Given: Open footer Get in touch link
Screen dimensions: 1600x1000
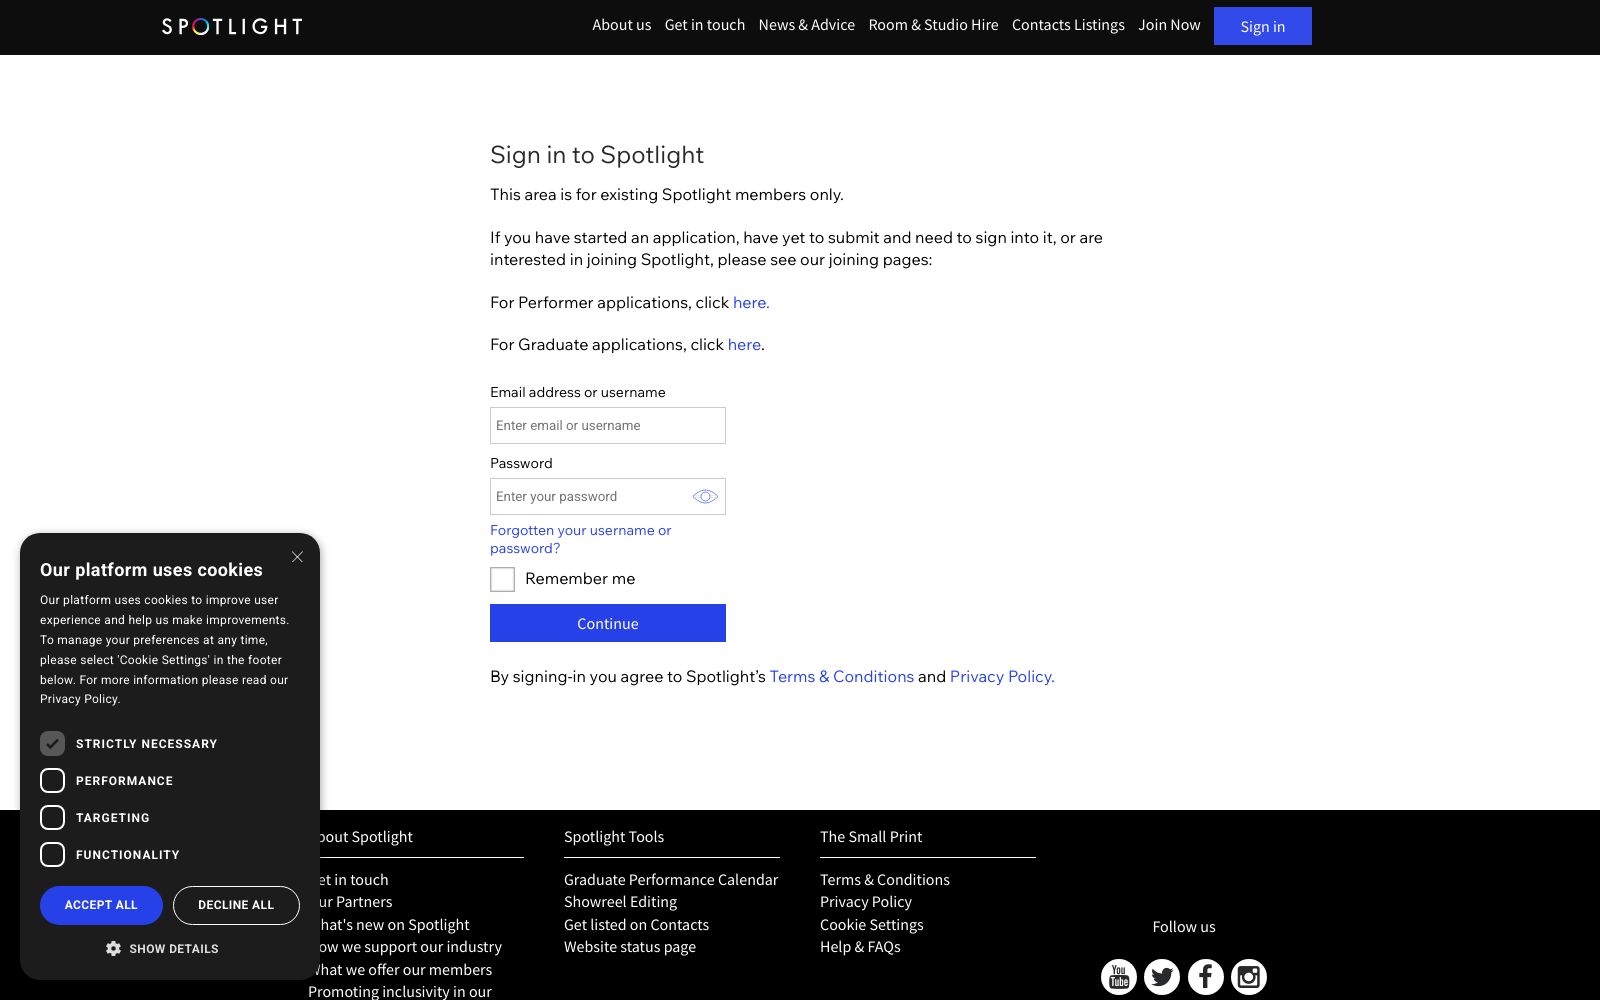Looking at the screenshot, I should [x=354, y=880].
